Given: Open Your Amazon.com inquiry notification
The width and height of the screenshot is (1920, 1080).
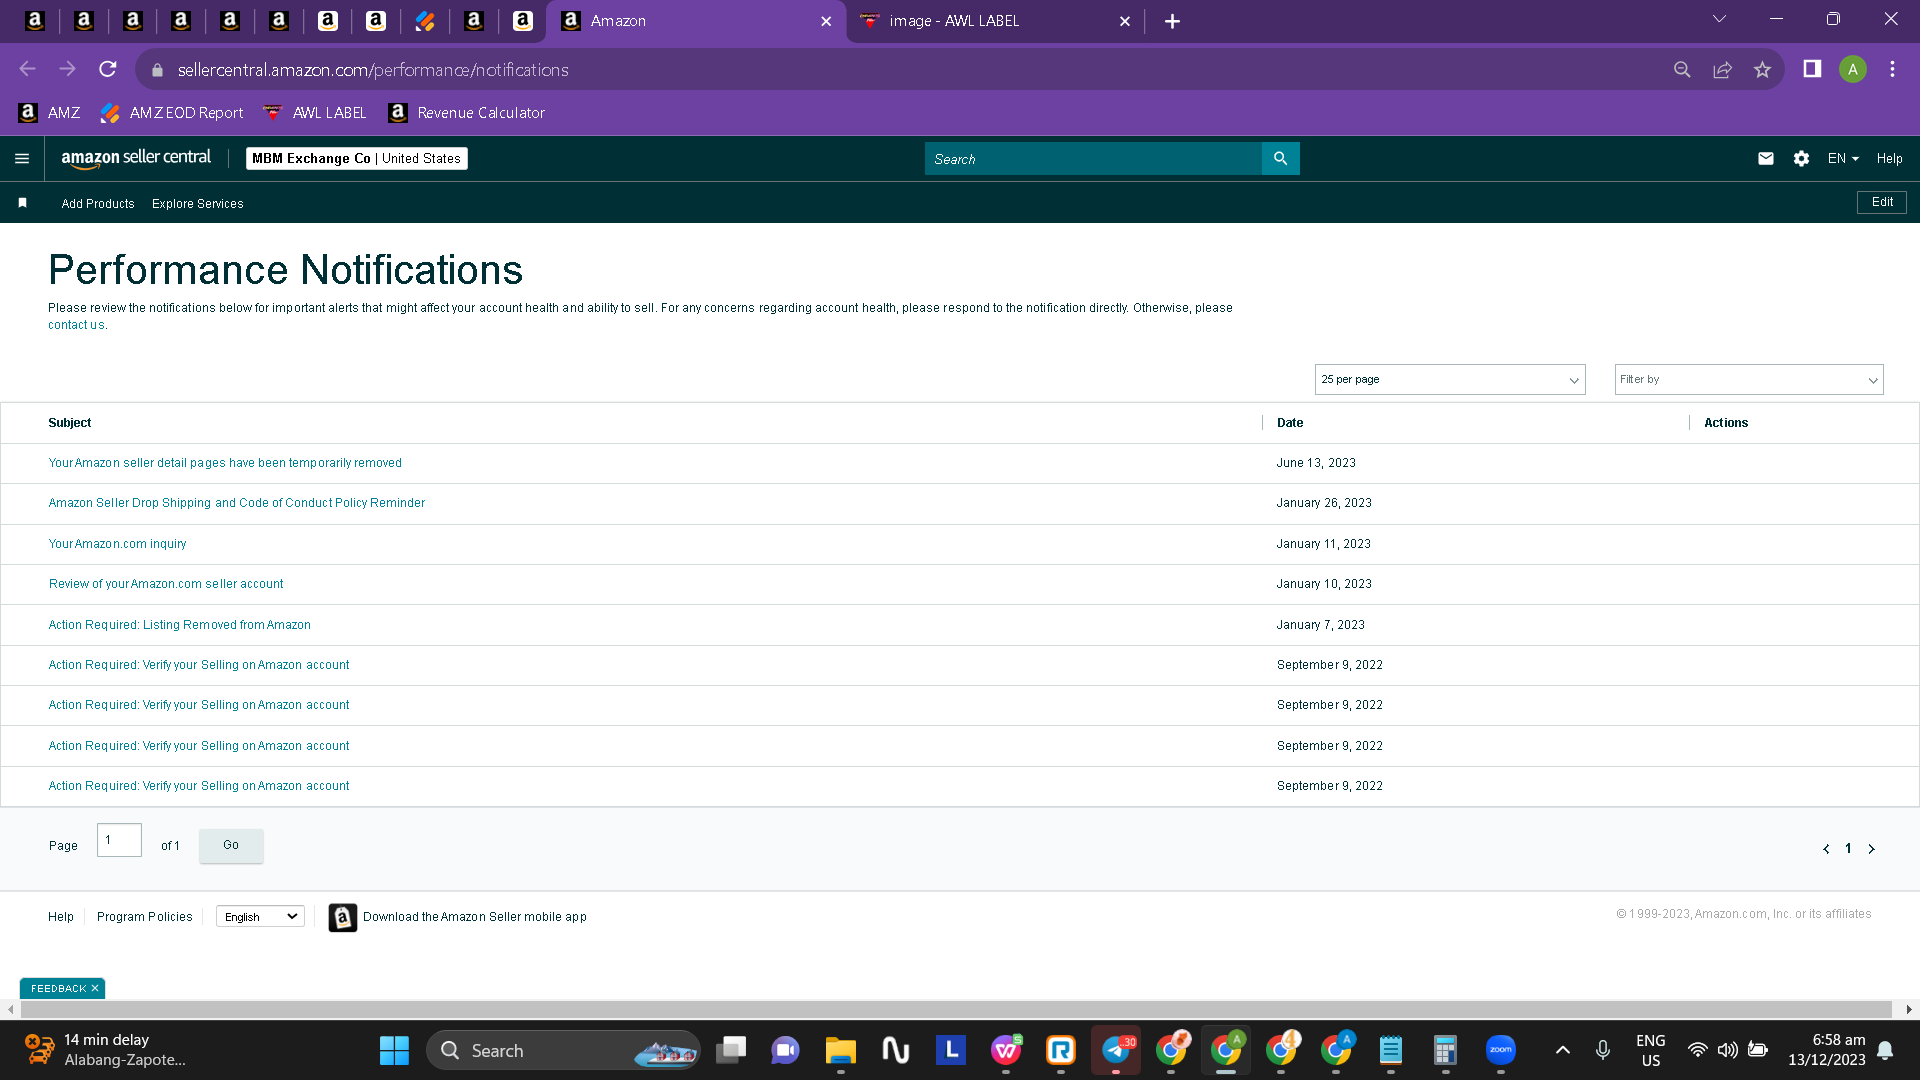Looking at the screenshot, I should [x=117, y=544].
